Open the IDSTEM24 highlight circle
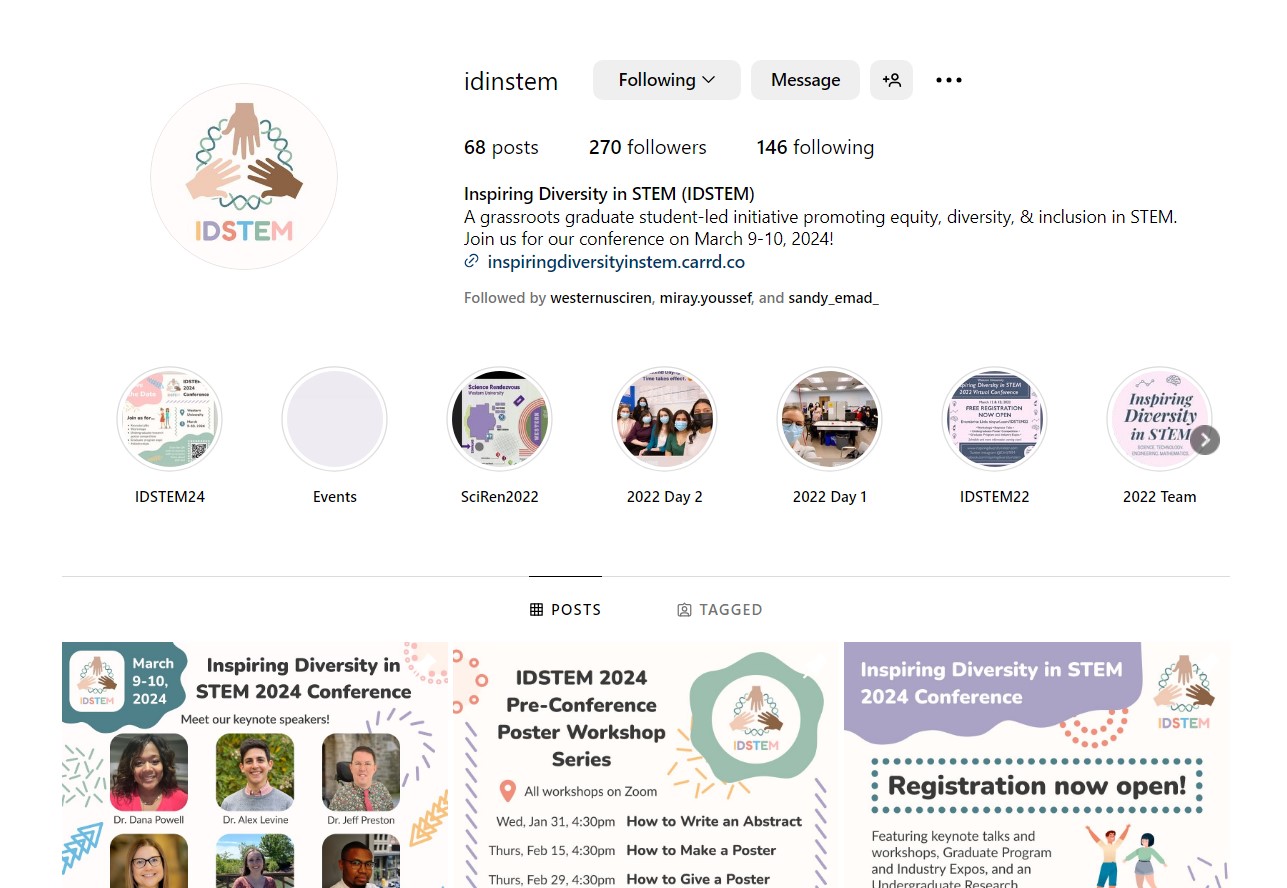The width and height of the screenshot is (1287, 888). [x=170, y=419]
